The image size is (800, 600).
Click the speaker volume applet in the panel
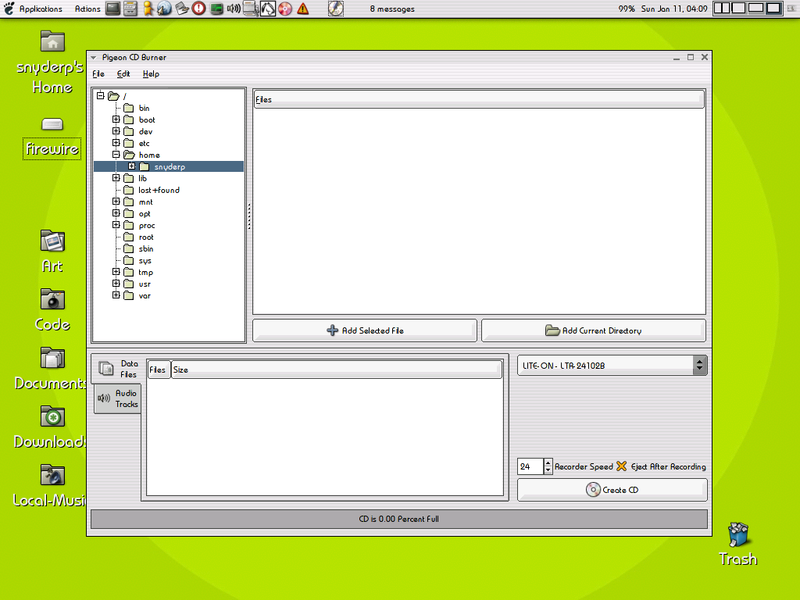pyautogui.click(x=234, y=9)
